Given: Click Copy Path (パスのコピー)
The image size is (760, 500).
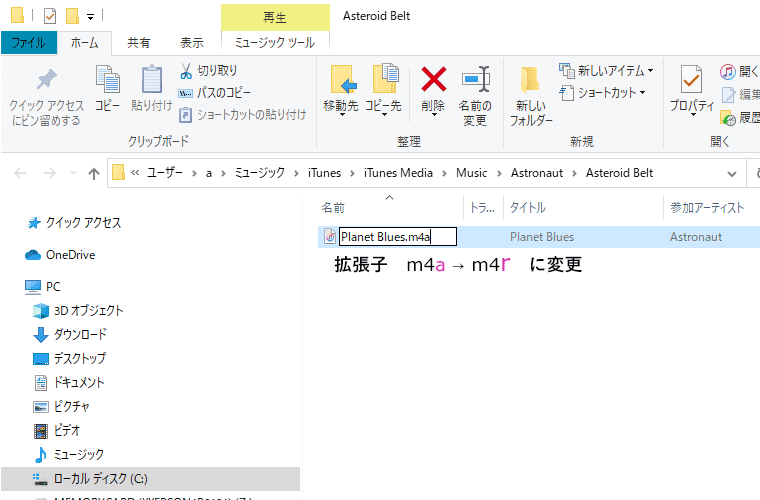Looking at the screenshot, I should coord(215,93).
